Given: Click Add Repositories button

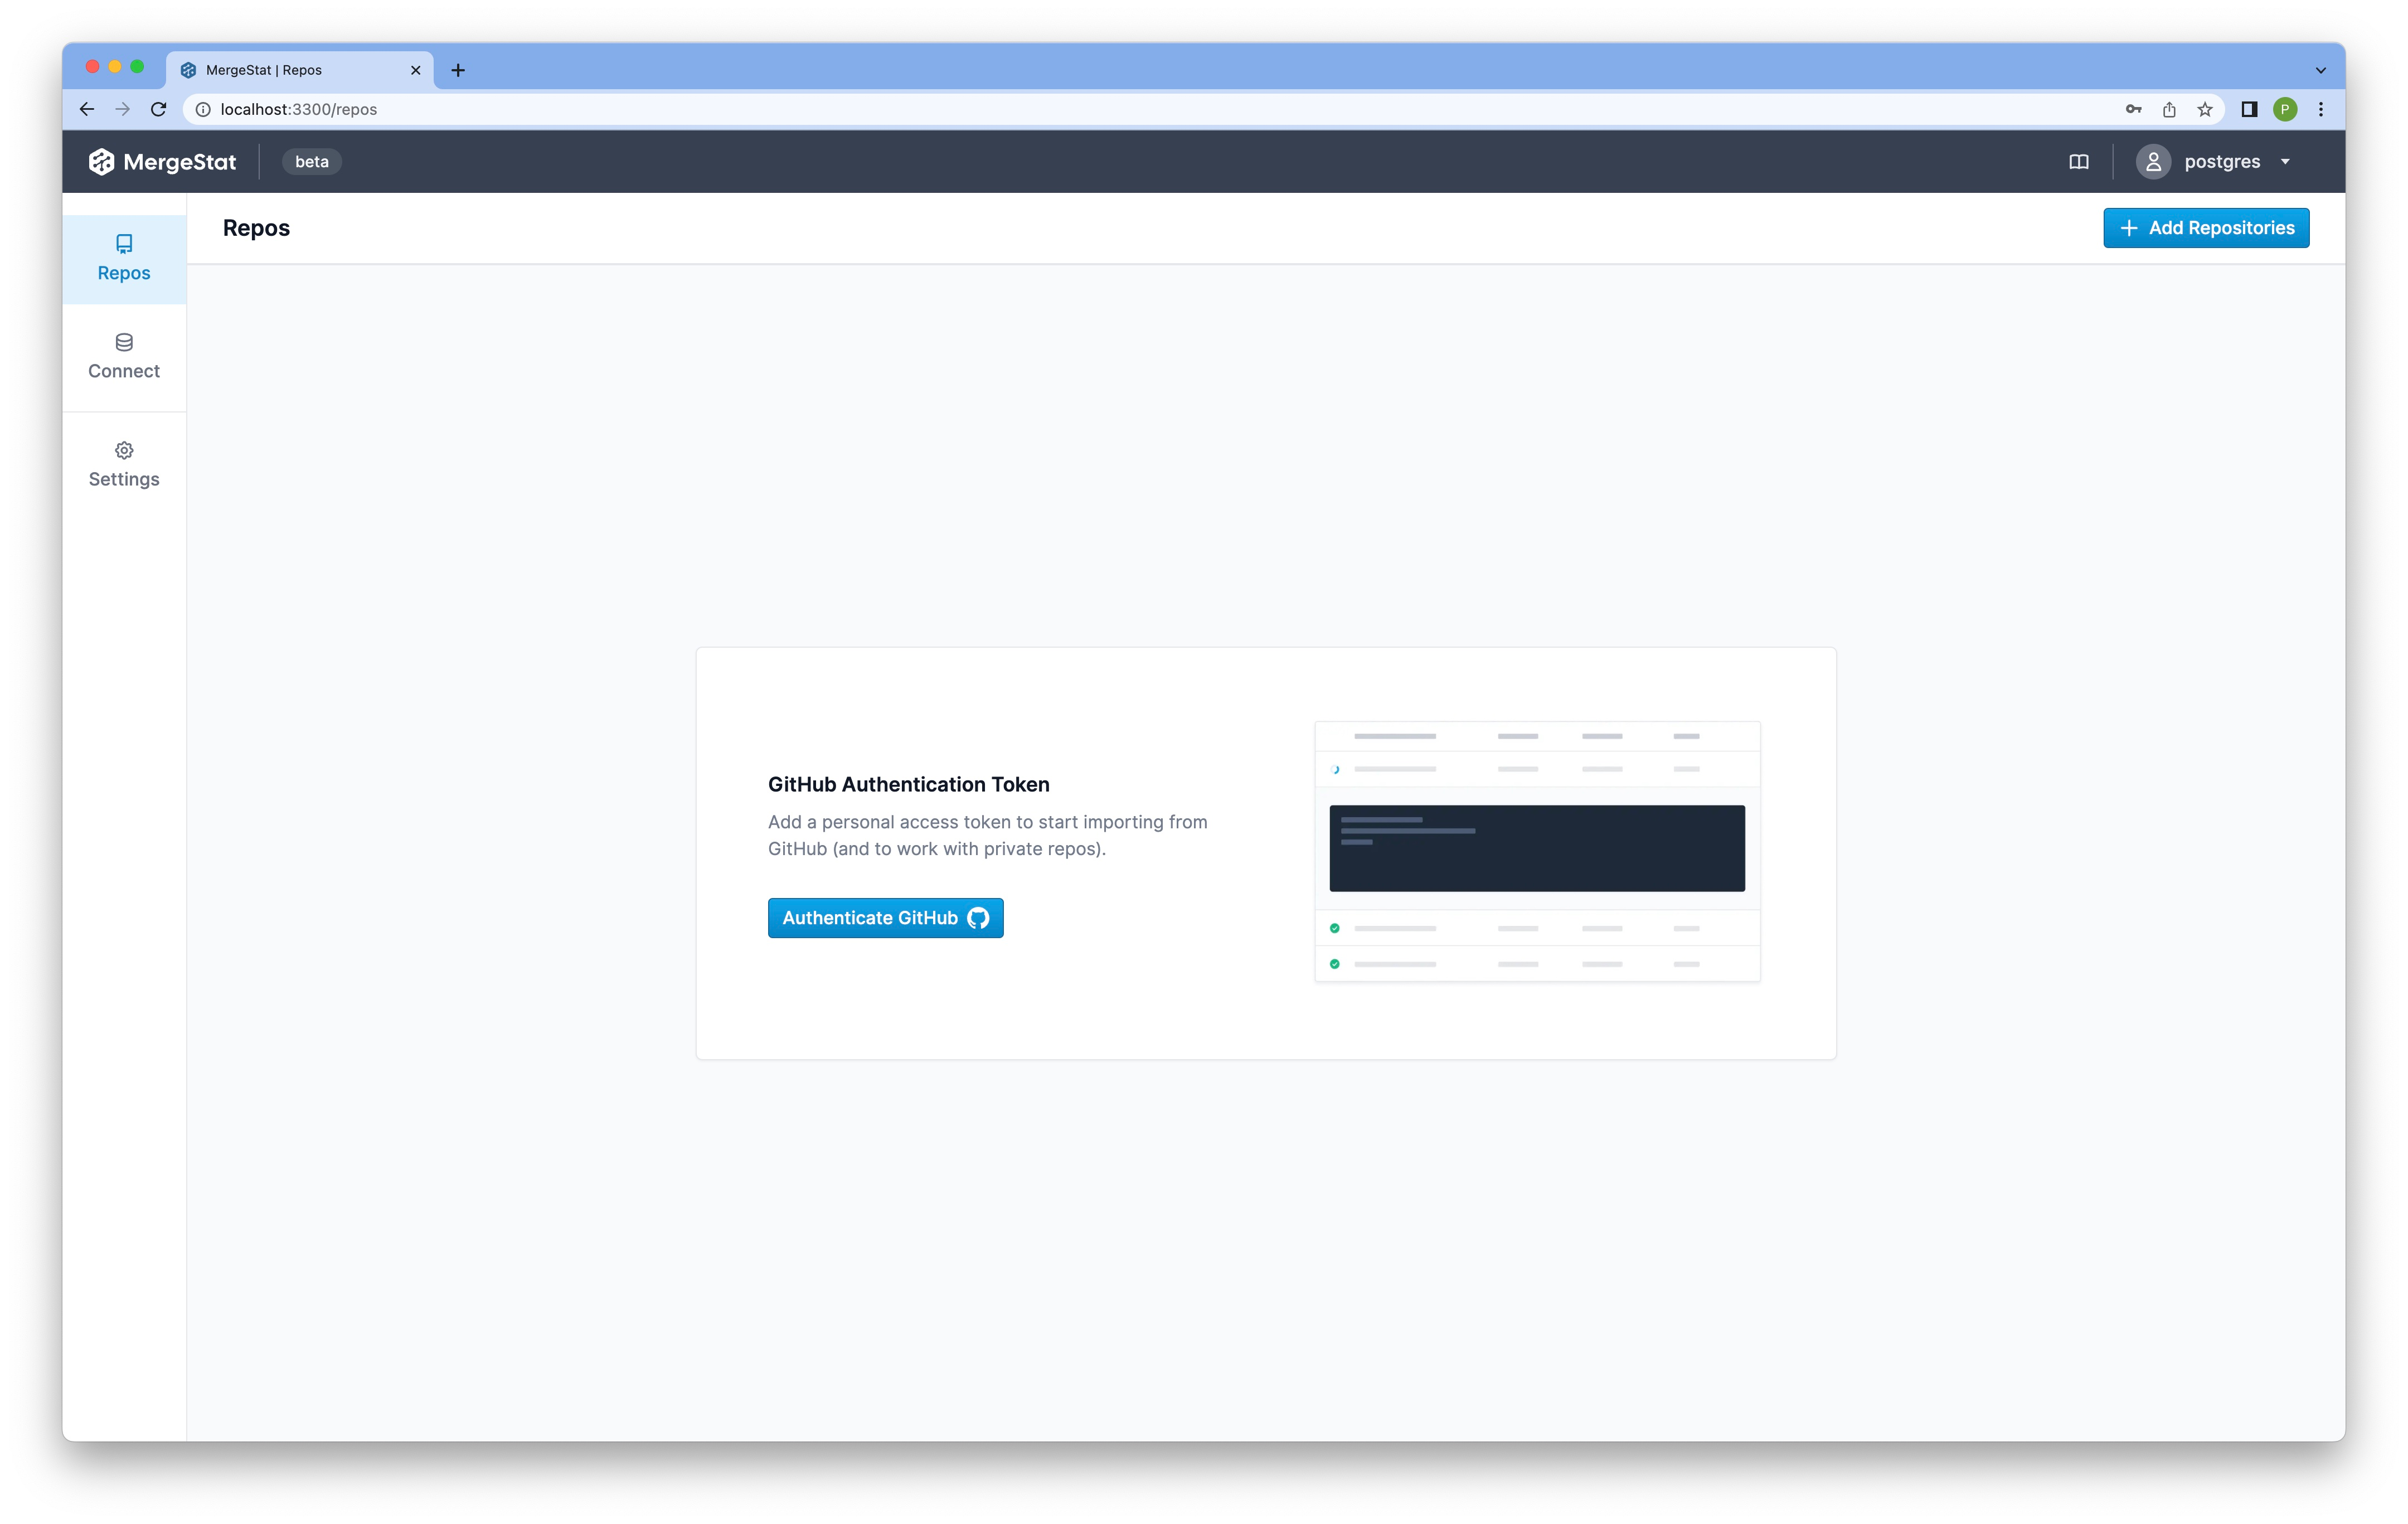Looking at the screenshot, I should (x=2206, y=226).
